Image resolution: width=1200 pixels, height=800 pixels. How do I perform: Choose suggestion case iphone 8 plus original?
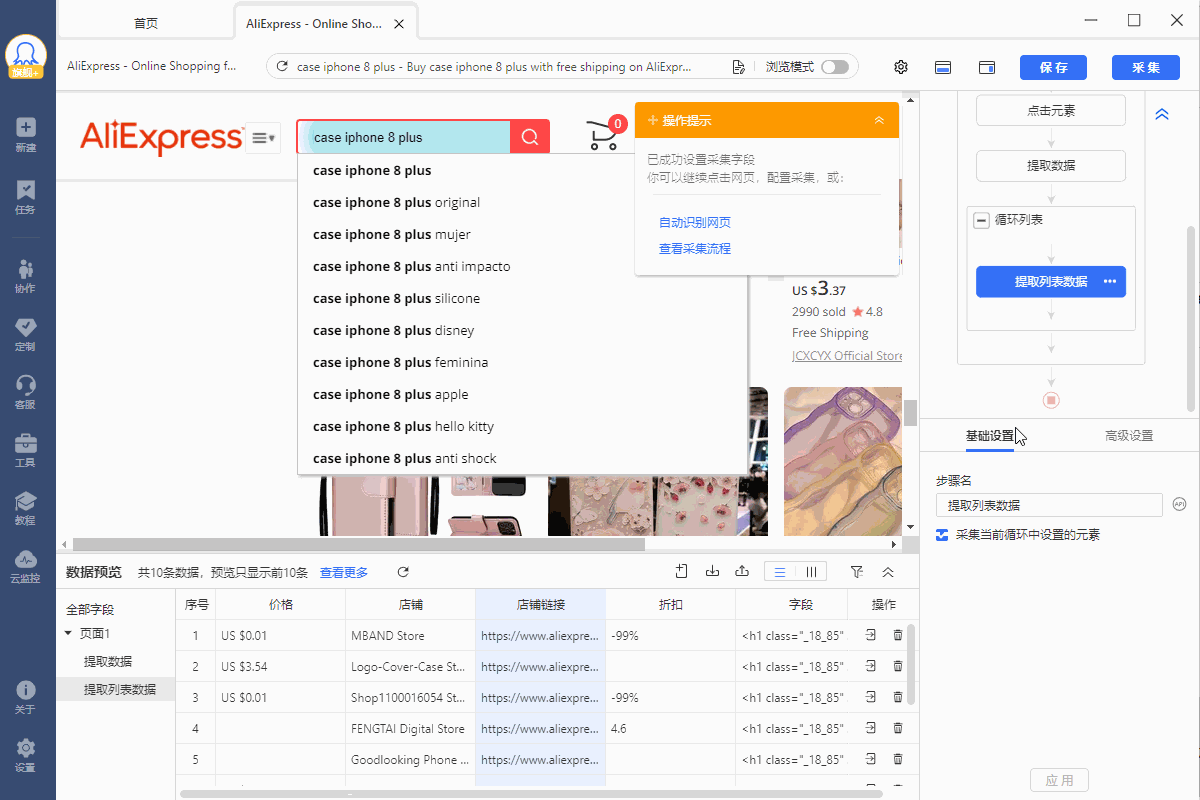click(522, 202)
